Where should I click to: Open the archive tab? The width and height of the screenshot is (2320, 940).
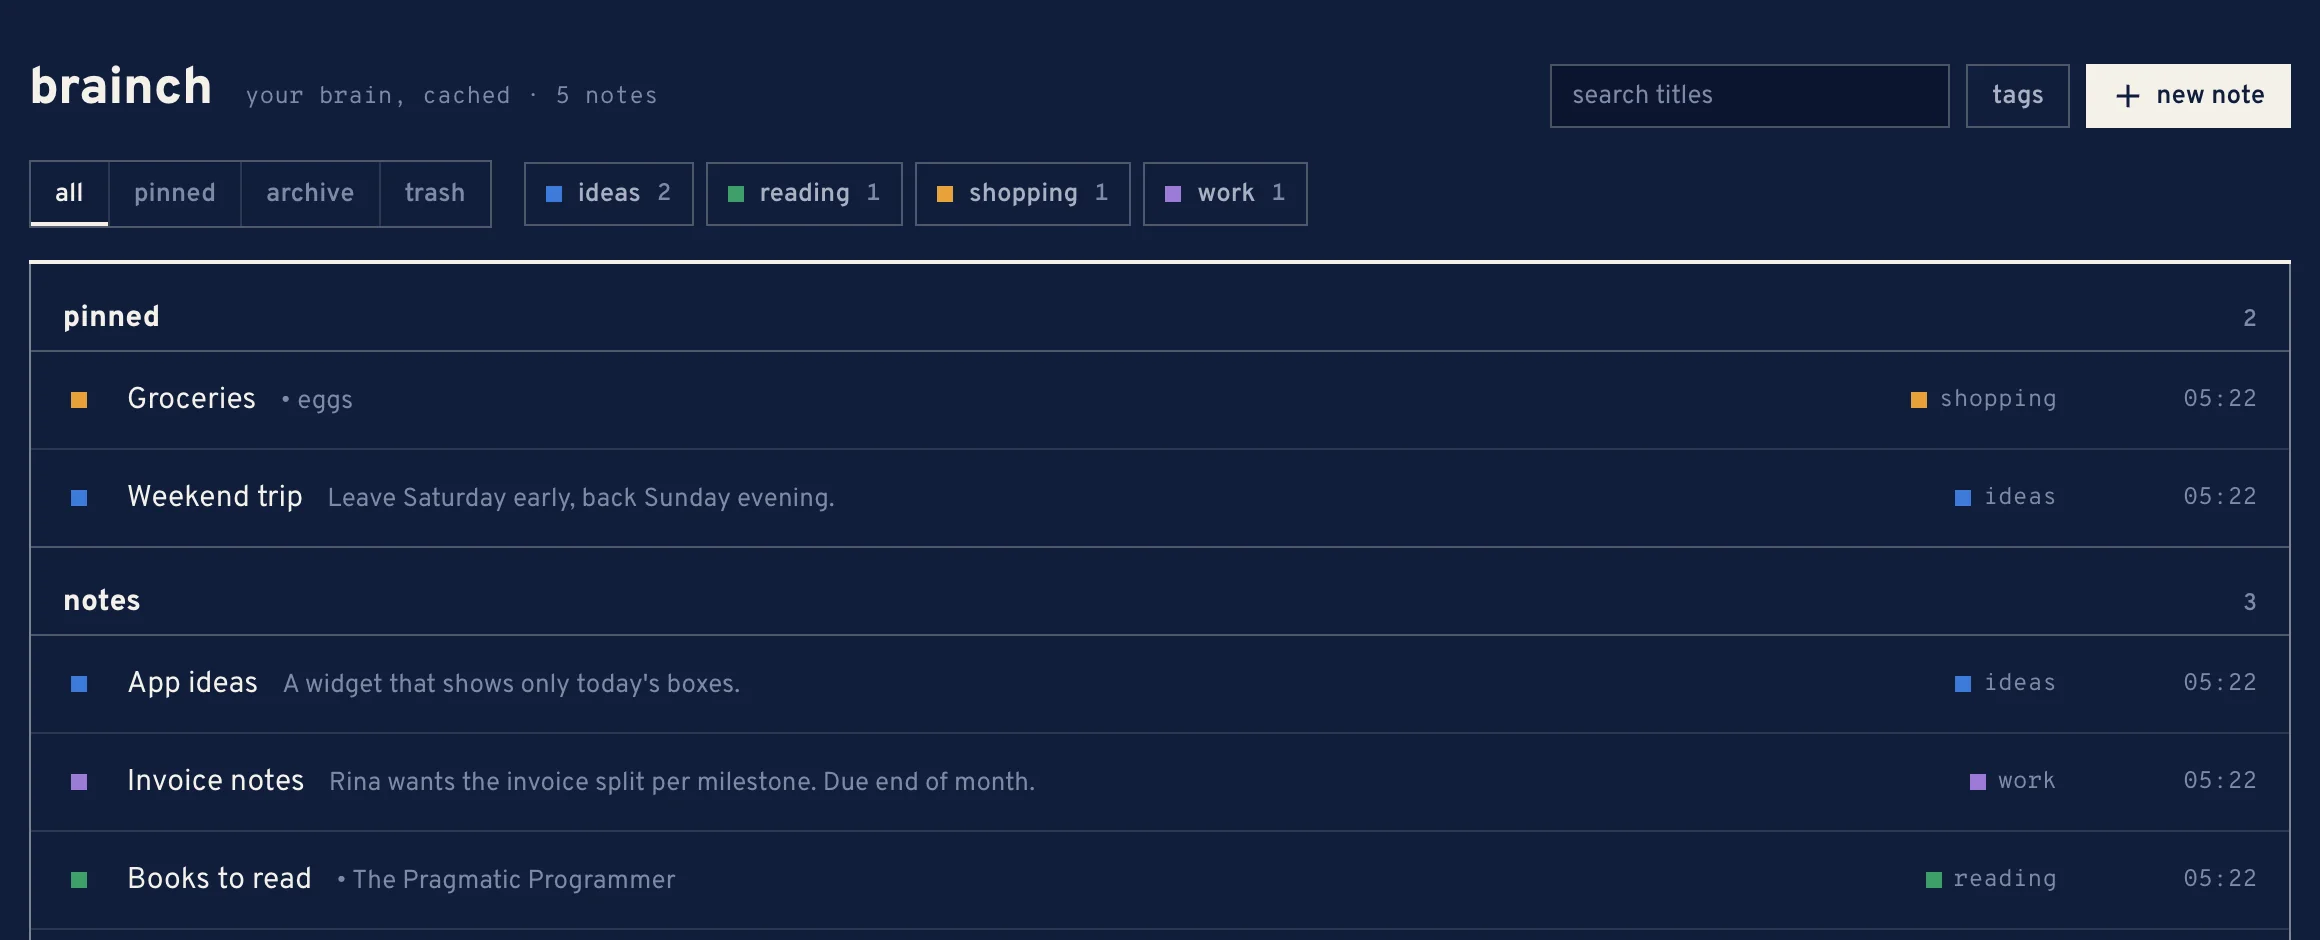coord(310,193)
